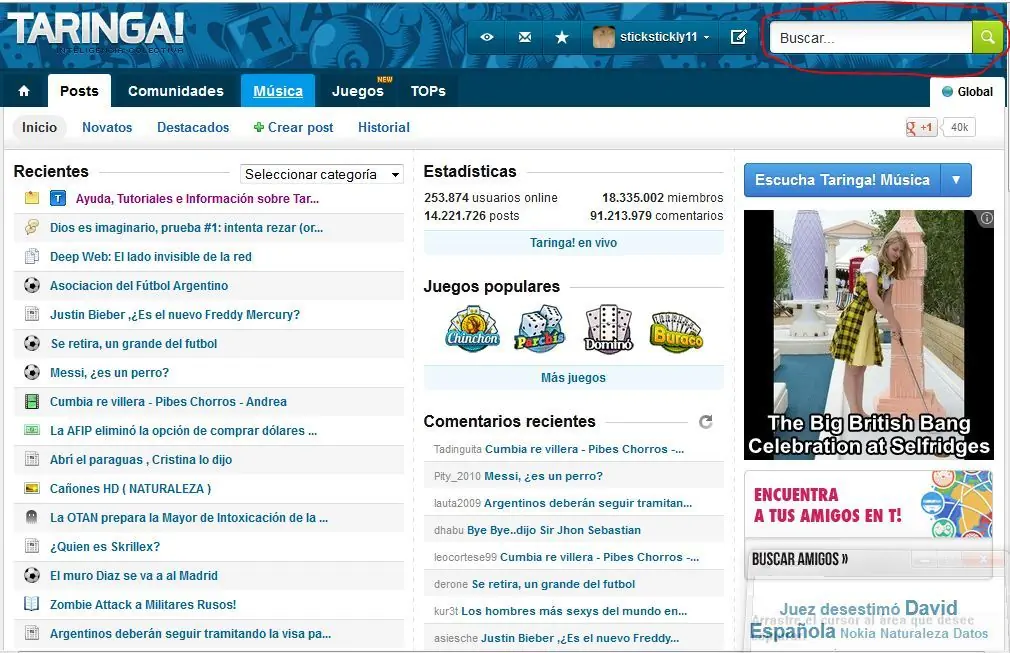
Task: Click the book icon beside Zombie Attack post
Action: coord(32,604)
